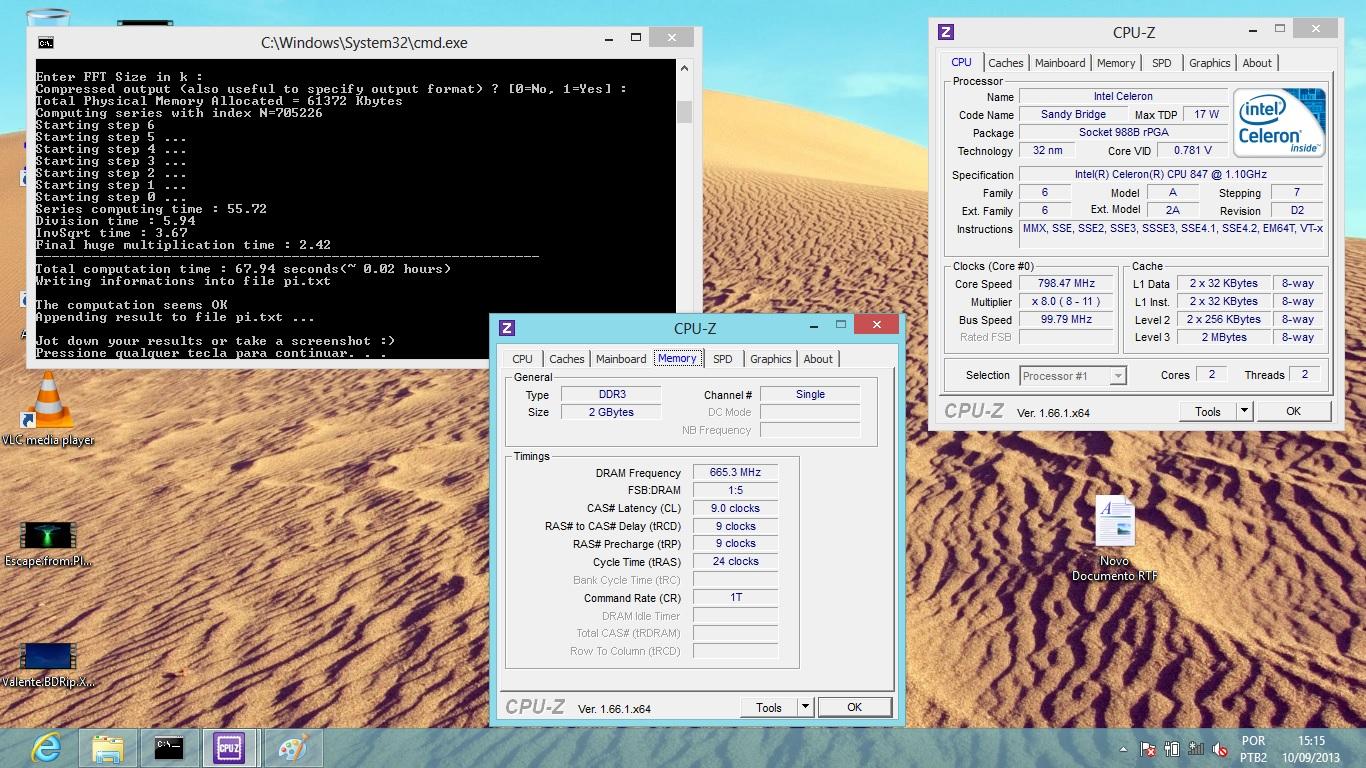
Task: Open the Mainboard tab in the right CPU-Z window
Action: tap(1060, 63)
